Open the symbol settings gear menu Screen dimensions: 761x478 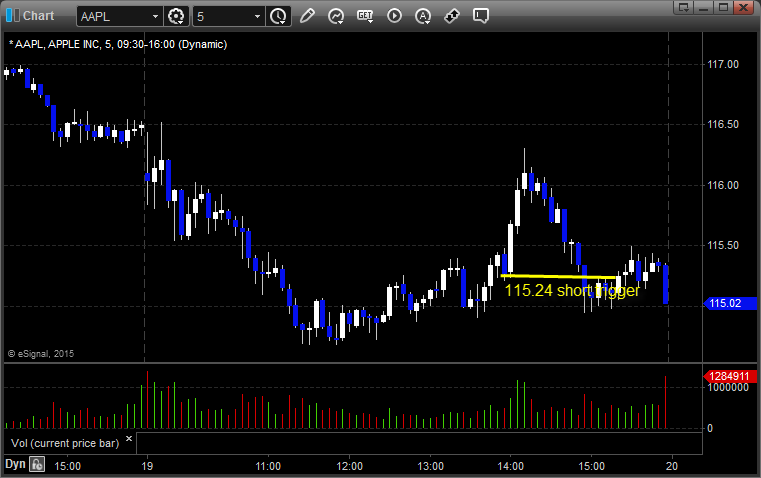coord(176,16)
